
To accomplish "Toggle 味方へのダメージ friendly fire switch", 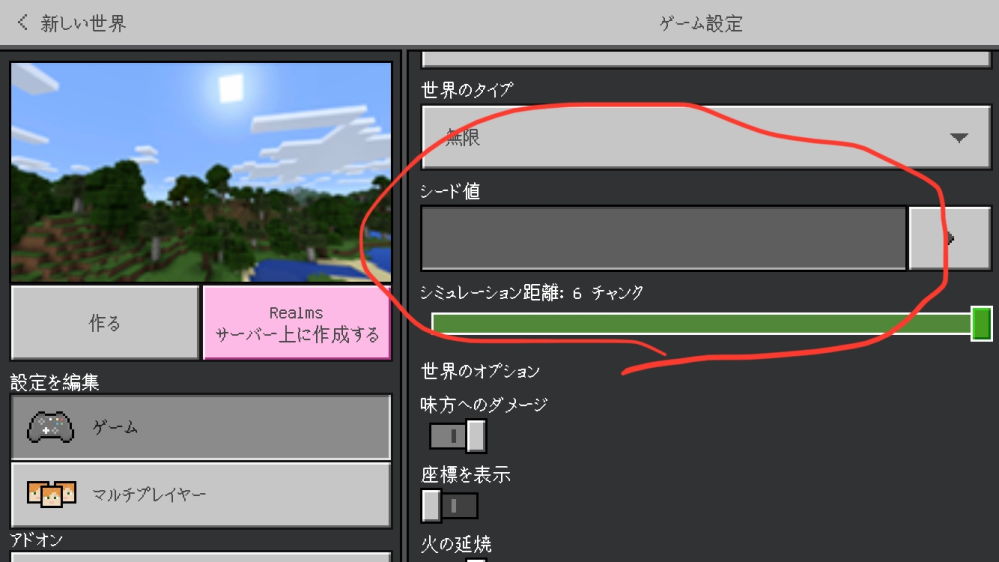I will (457, 436).
